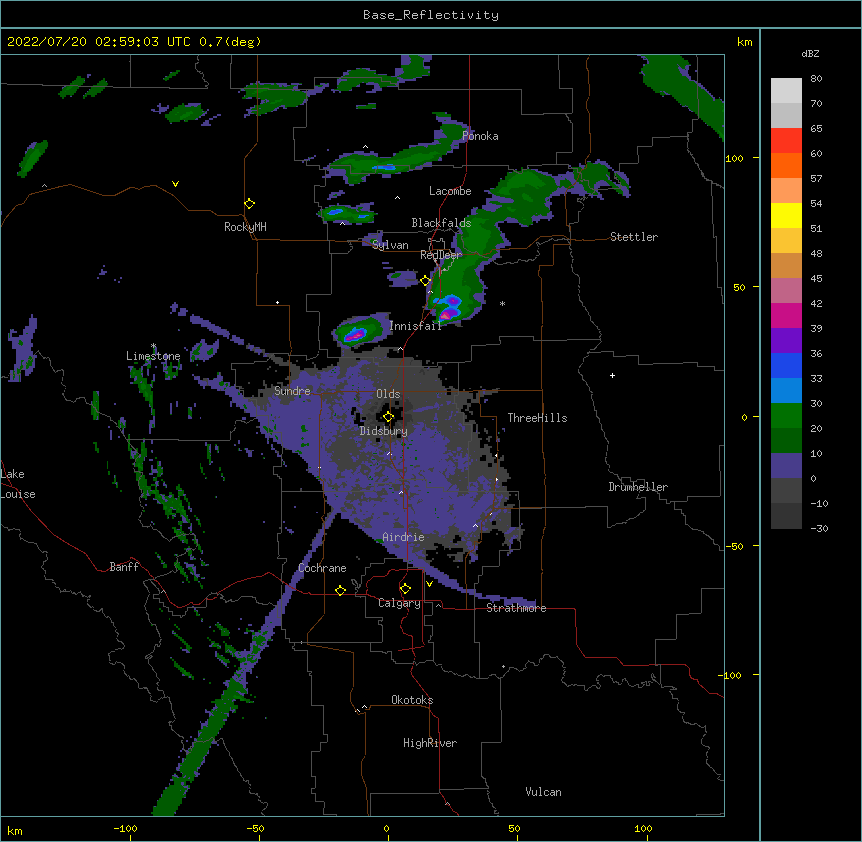Click the HighRiver label
The width and height of the screenshot is (862, 842).
pos(430,743)
